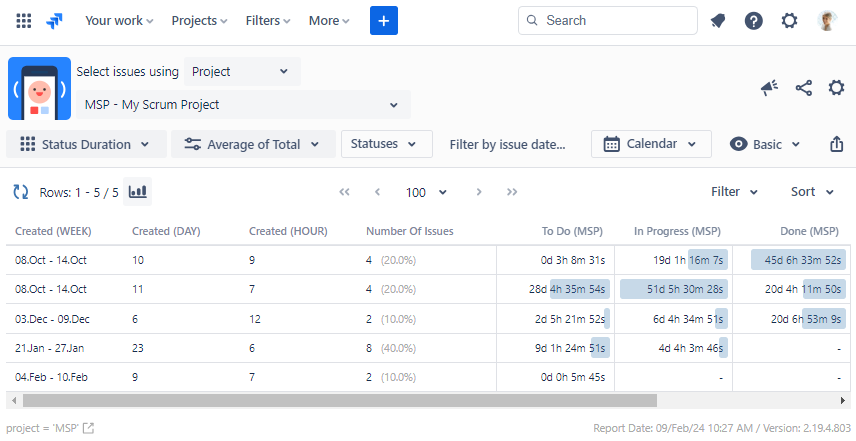Click project = 'MSP' query link

point(43,428)
